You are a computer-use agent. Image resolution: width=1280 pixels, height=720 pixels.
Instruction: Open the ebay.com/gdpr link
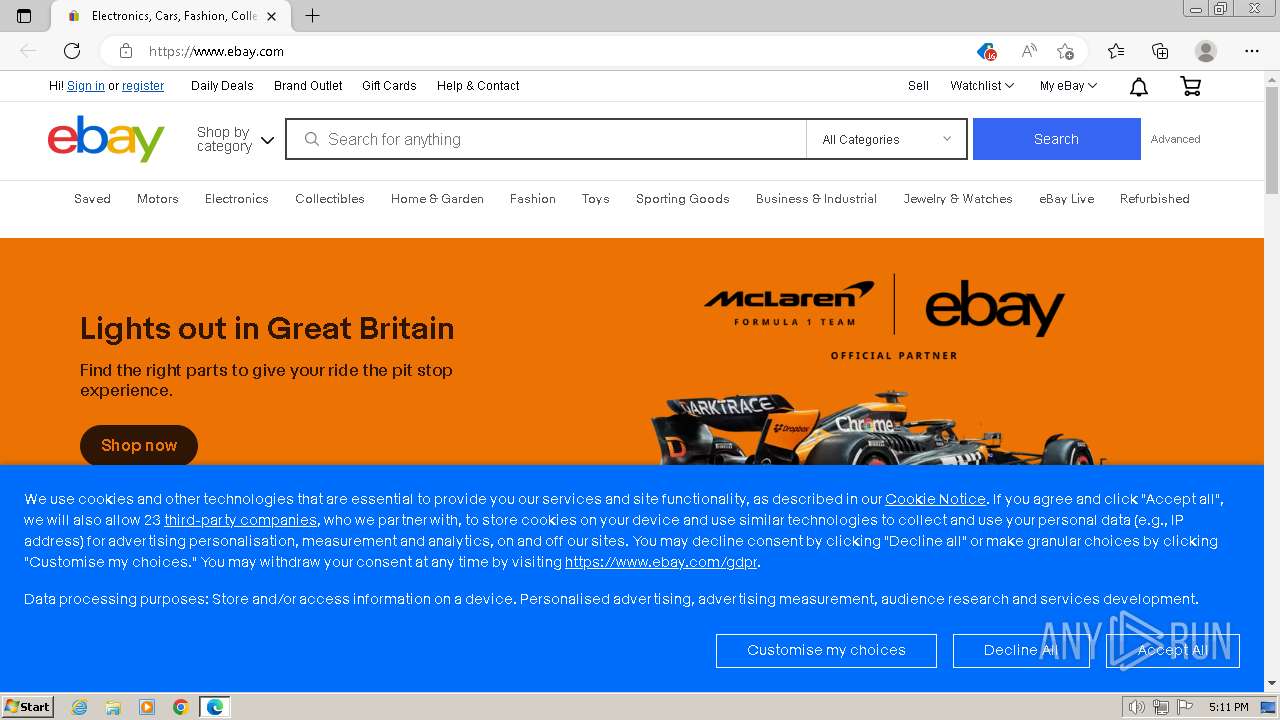coord(661,562)
